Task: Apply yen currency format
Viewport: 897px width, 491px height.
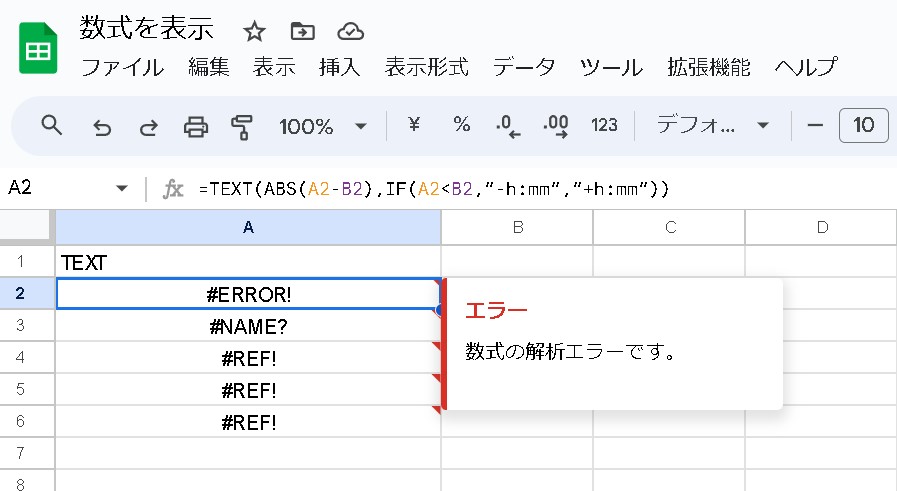Action: pos(414,125)
